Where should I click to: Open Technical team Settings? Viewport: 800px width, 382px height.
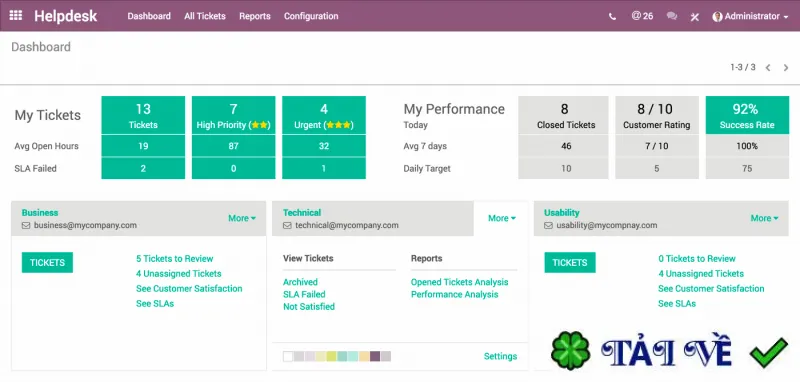coord(501,356)
